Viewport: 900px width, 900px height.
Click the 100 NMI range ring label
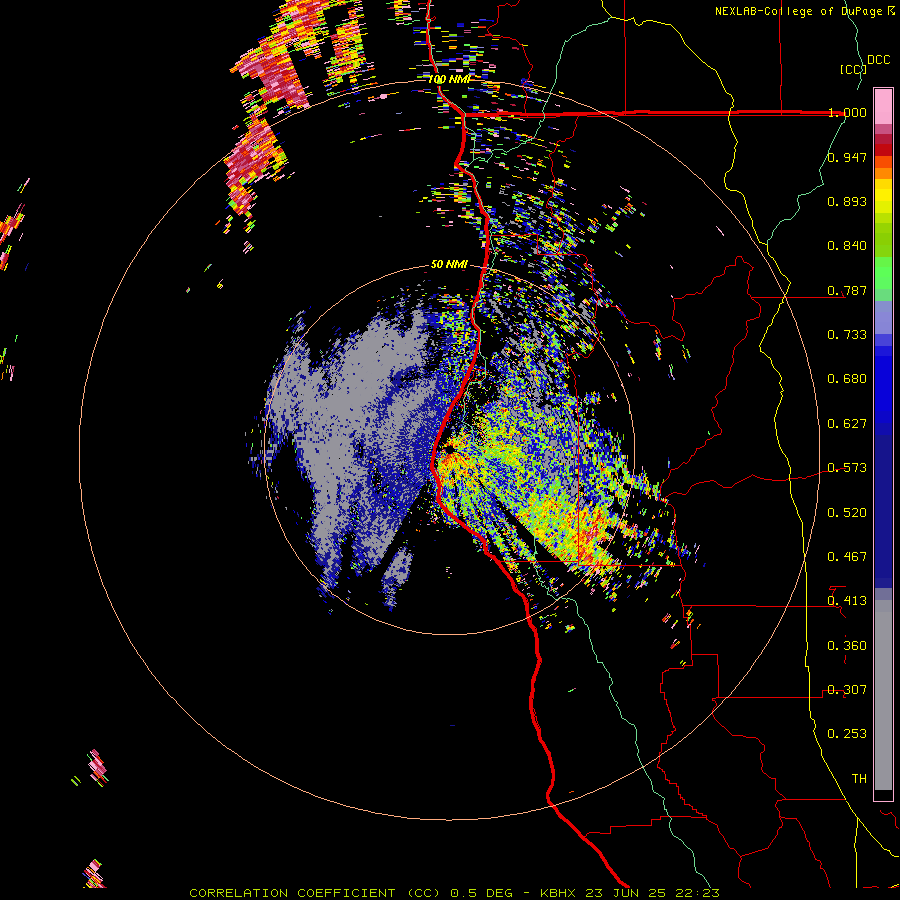[x=448, y=79]
